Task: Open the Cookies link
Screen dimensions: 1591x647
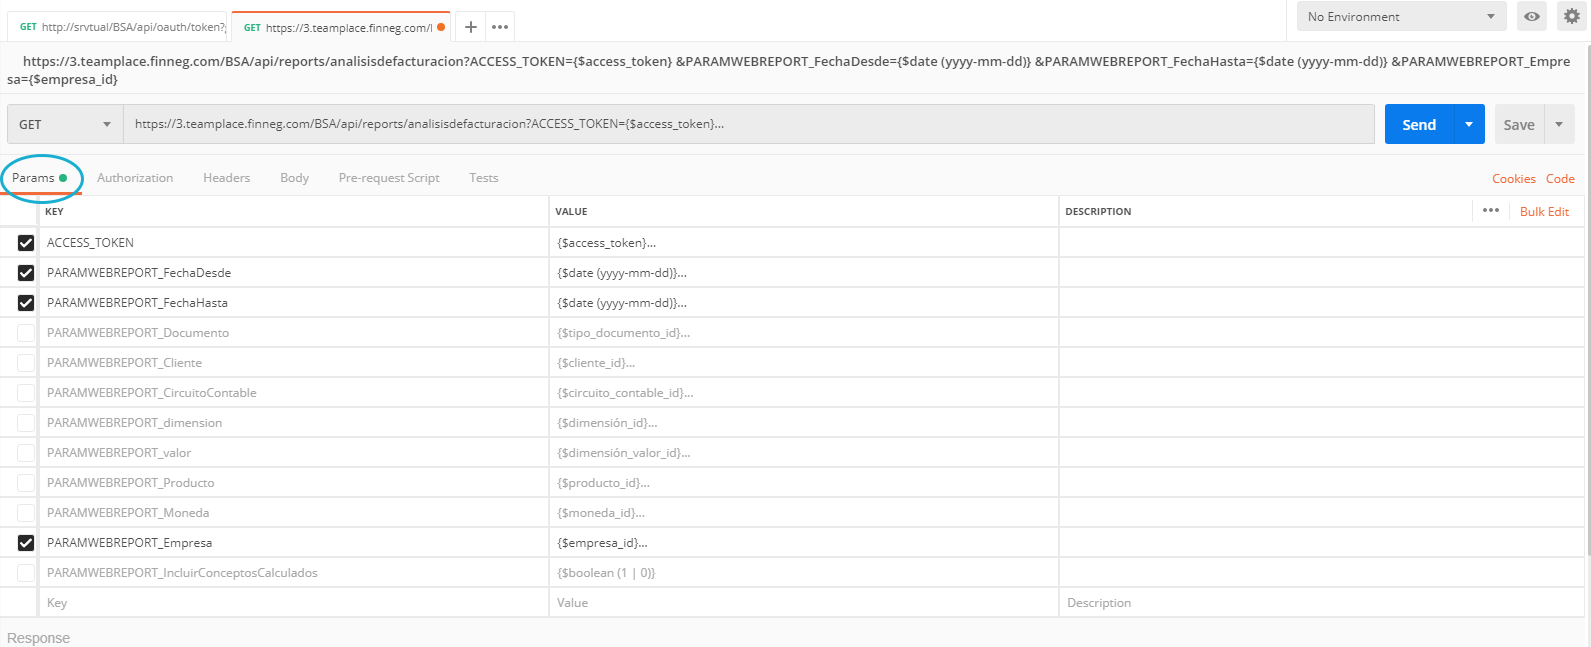Action: pos(1514,179)
